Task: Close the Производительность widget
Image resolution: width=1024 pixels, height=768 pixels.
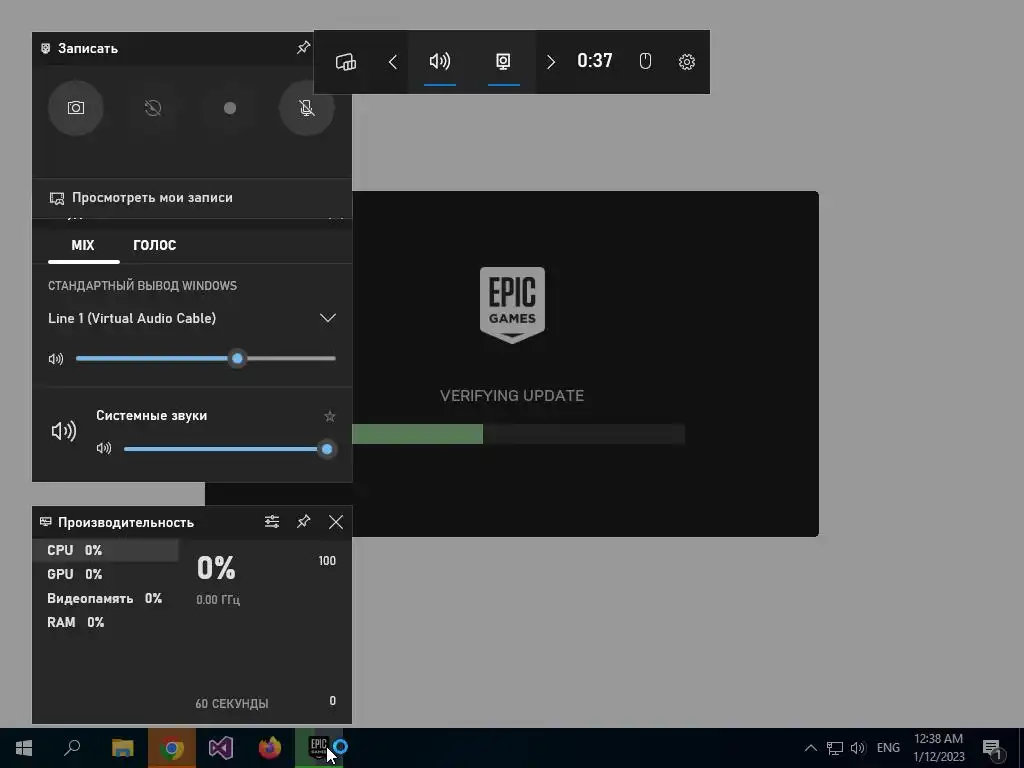Action: (336, 522)
